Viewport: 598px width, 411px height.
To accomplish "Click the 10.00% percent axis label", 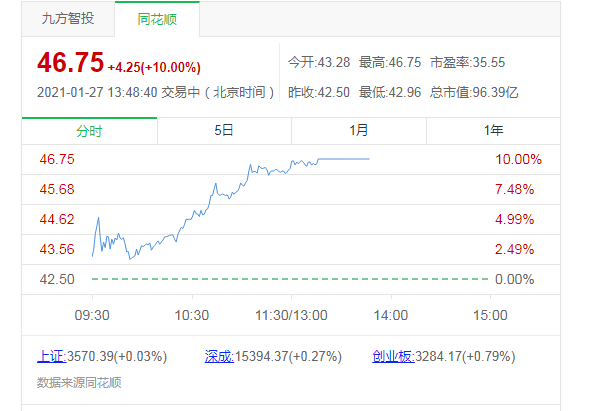I will [x=518, y=159].
